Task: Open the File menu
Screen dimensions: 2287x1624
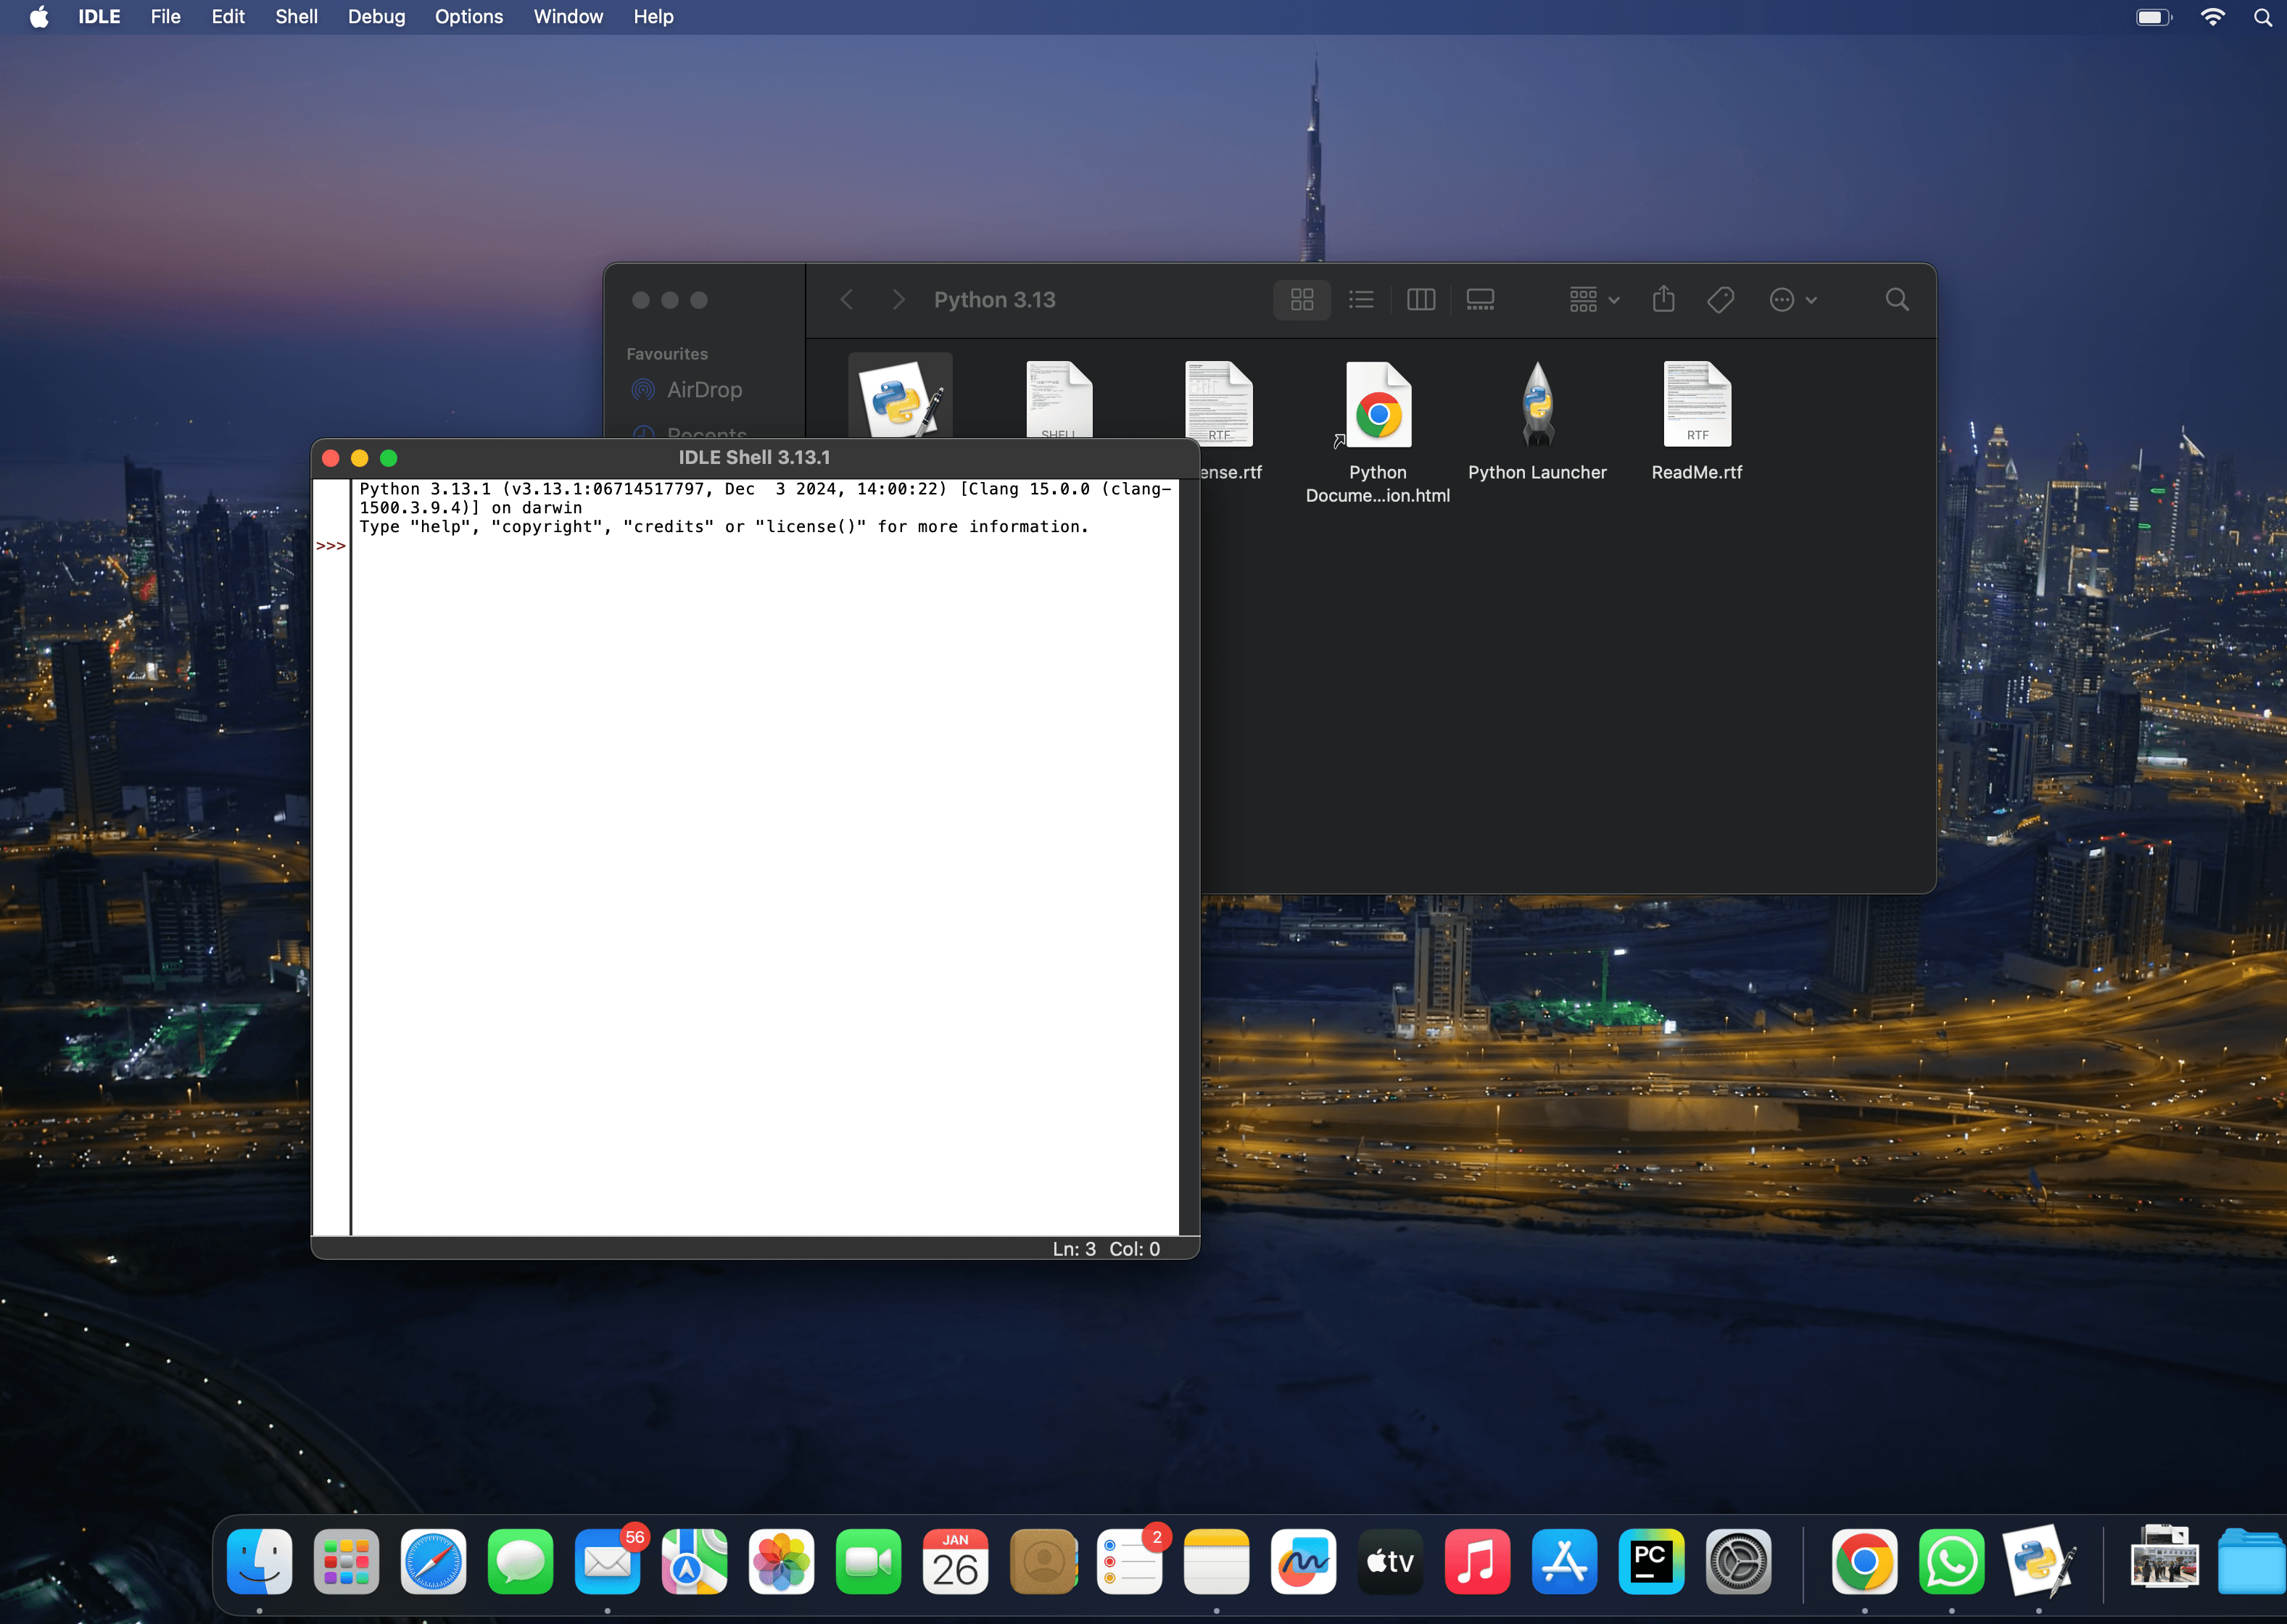Action: [166, 17]
